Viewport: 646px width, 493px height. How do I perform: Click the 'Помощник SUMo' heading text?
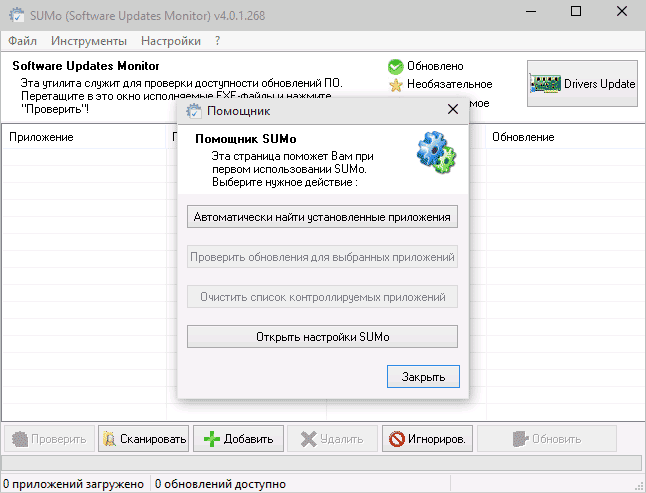(246, 139)
